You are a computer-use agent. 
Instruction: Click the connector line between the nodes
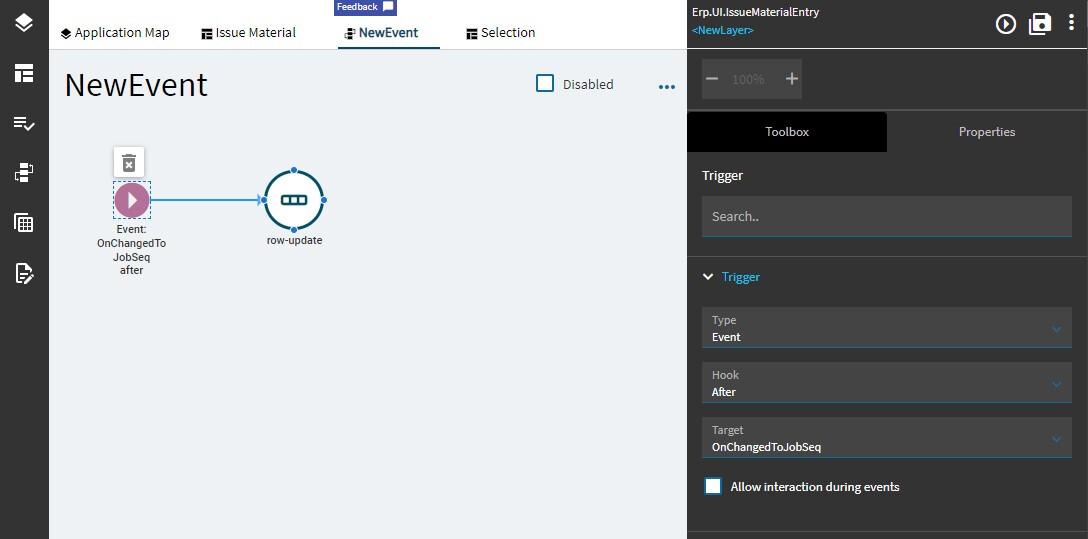[205, 200]
